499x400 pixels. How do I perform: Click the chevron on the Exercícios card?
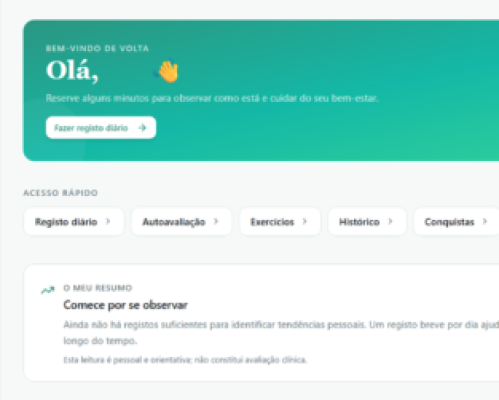(x=304, y=221)
